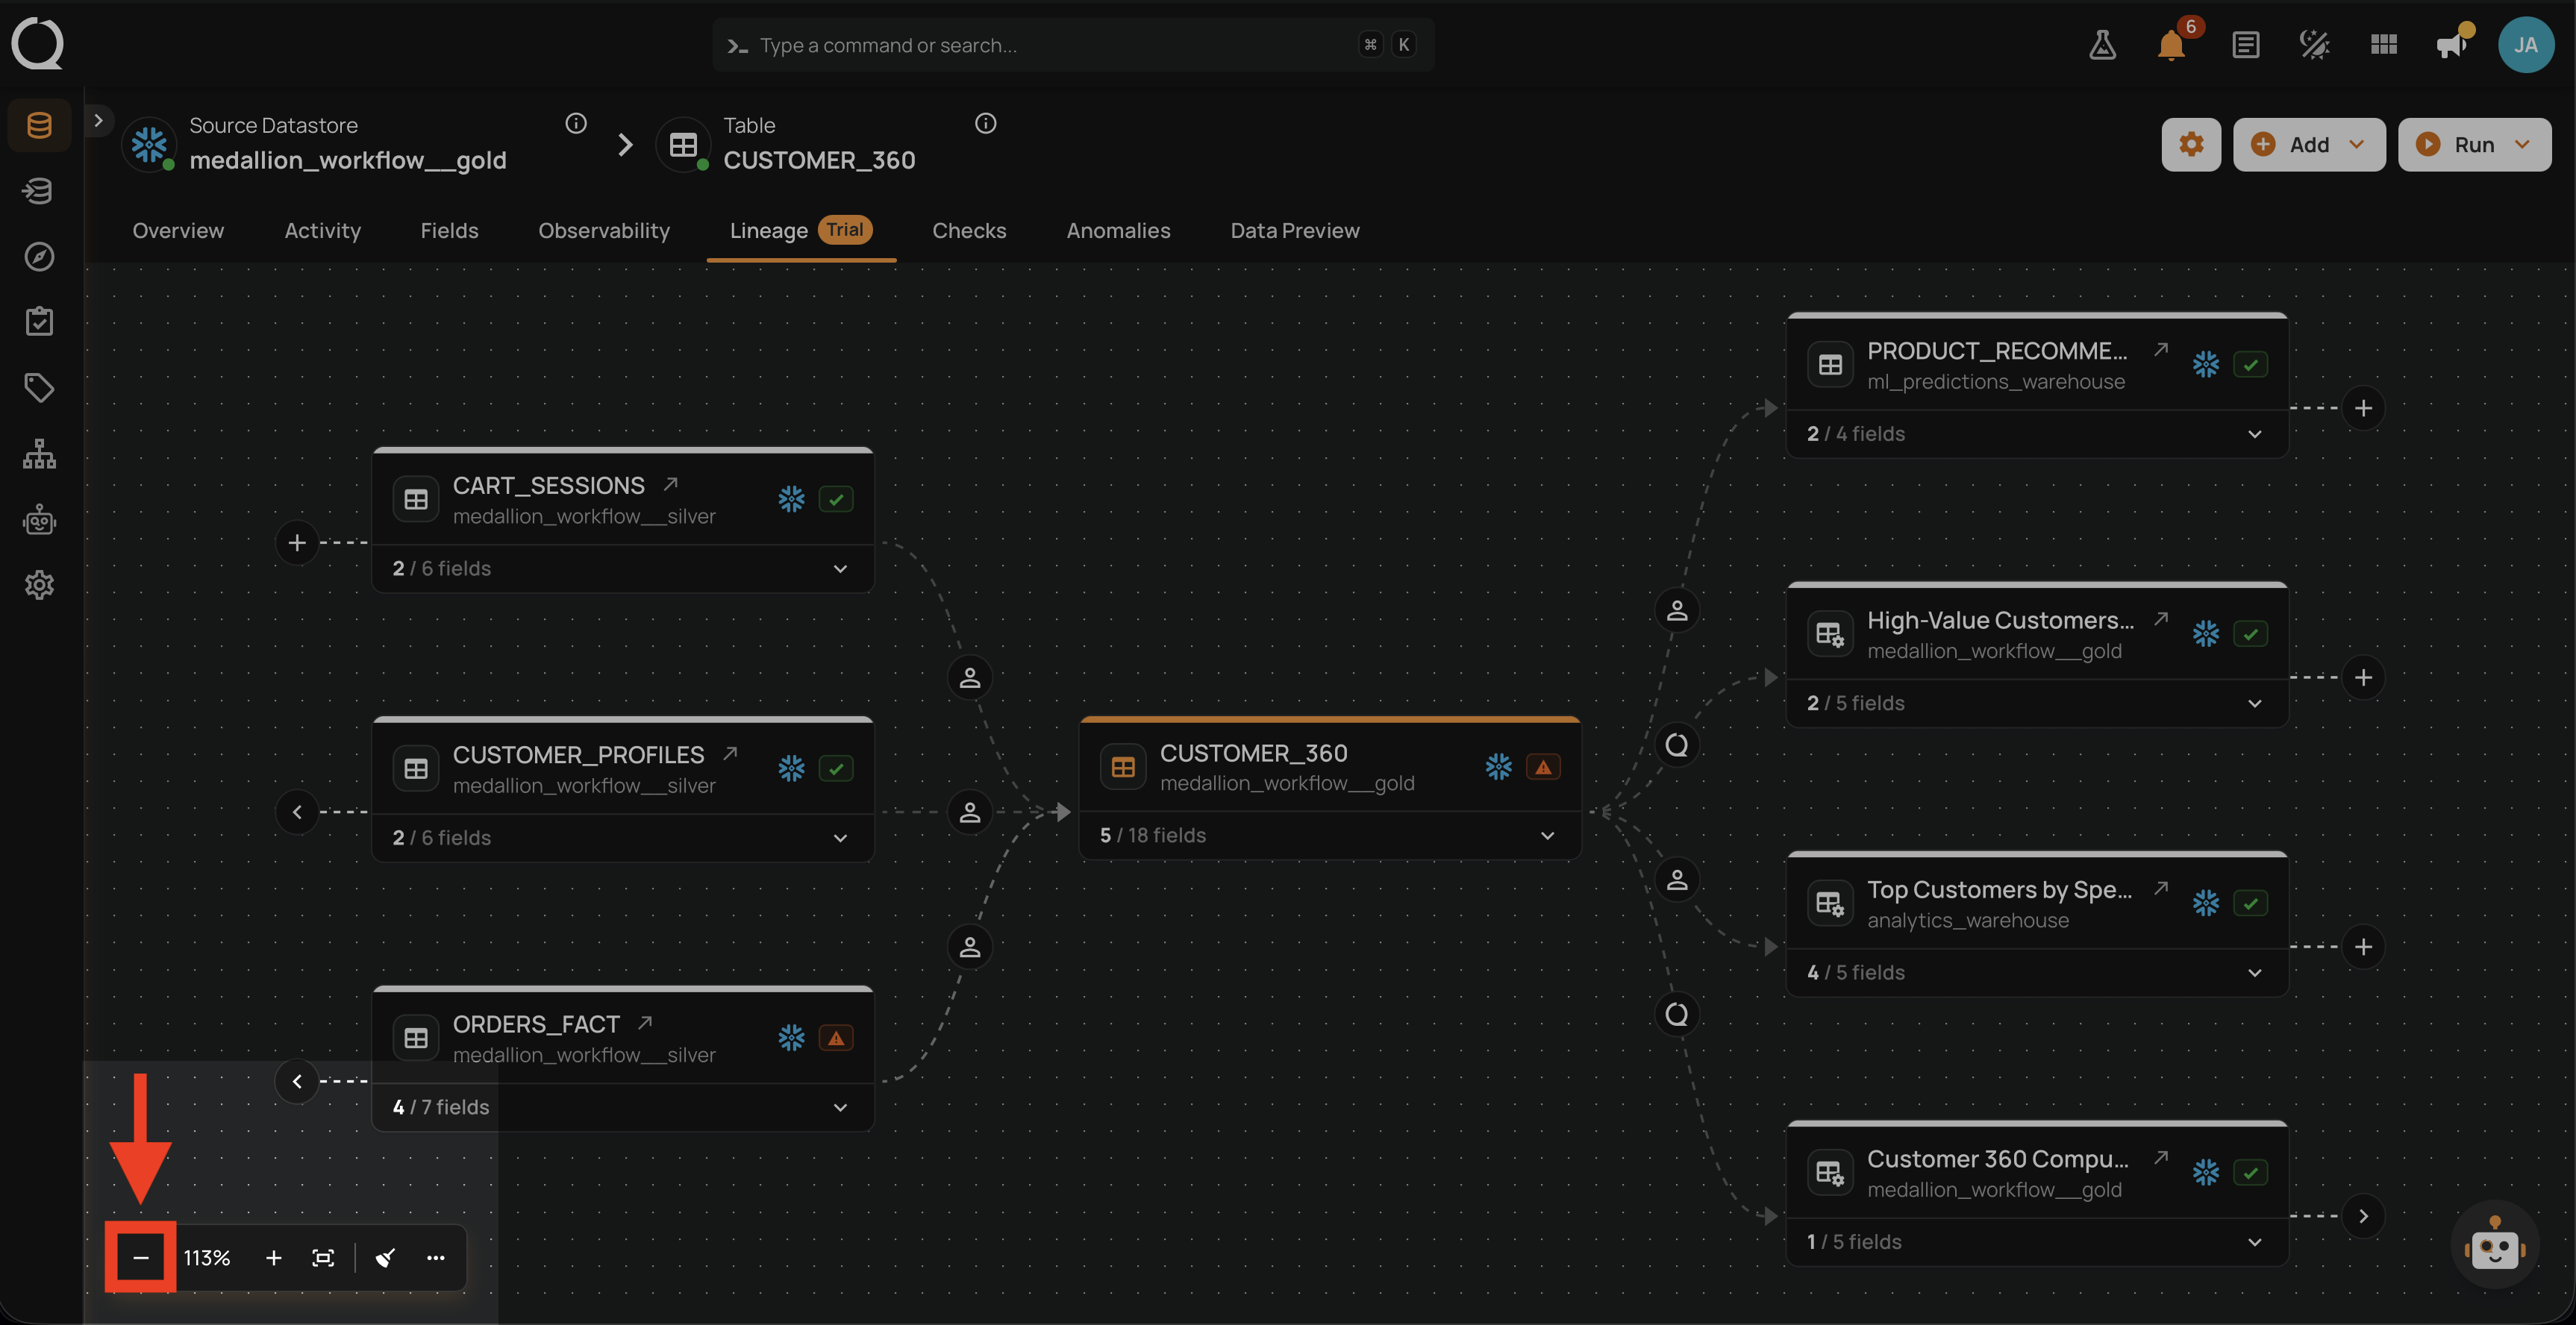Open the Run dropdown button
Screen dimensions: 2576x1325
pos(2474,145)
